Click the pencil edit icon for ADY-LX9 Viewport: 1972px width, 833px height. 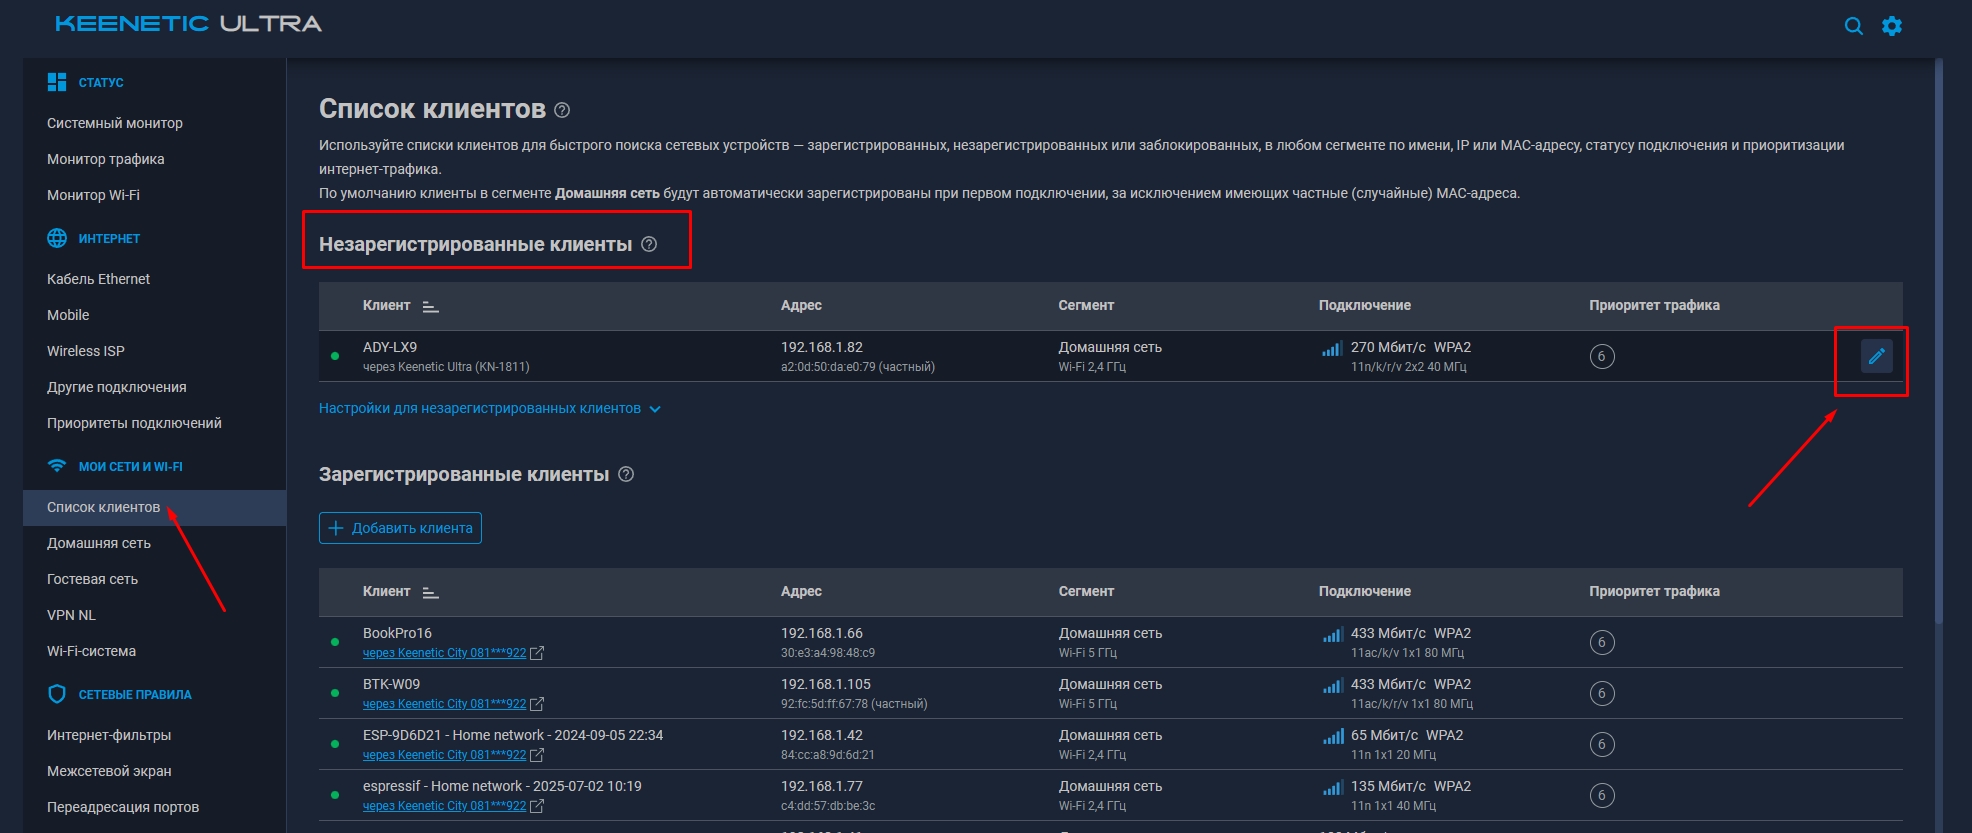coord(1876,356)
